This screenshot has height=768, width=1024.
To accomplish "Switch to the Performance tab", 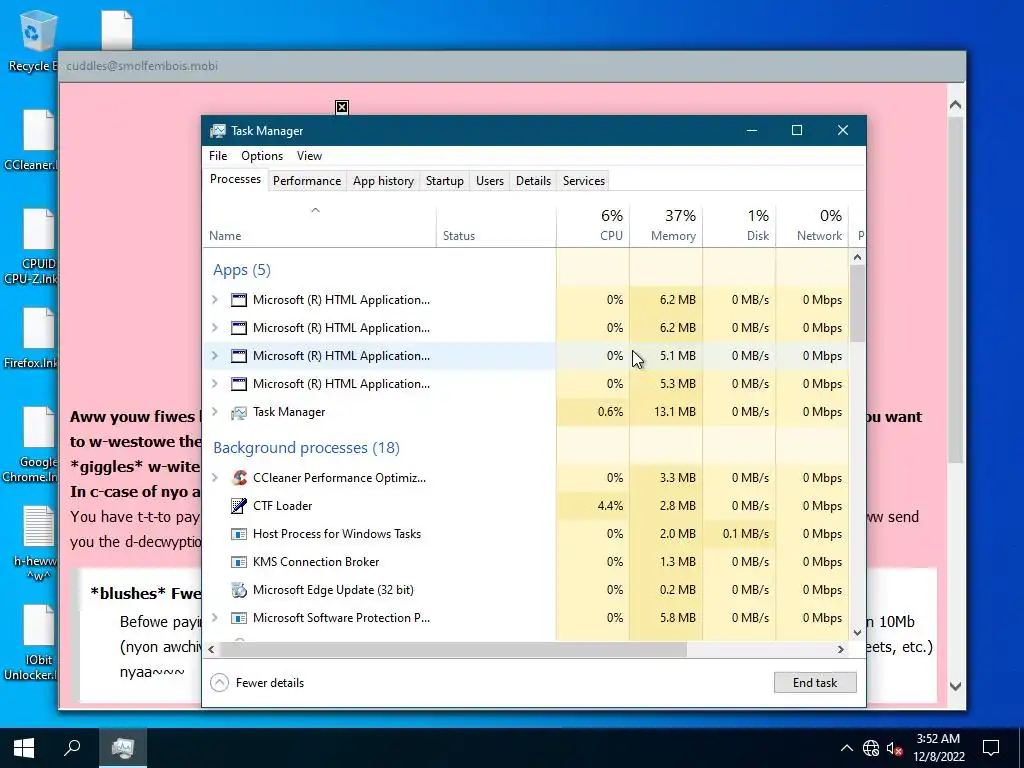I will click(307, 181).
